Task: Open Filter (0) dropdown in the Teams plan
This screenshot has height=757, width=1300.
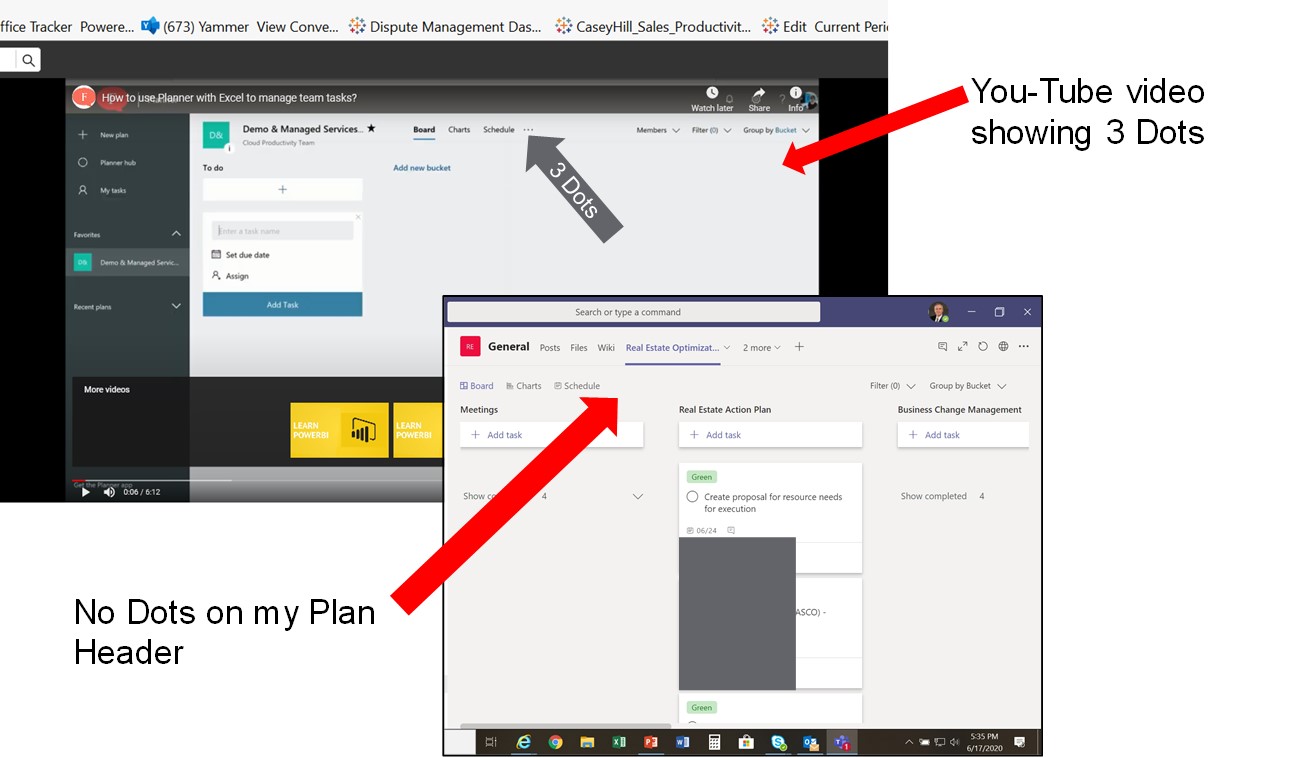Action: point(893,386)
